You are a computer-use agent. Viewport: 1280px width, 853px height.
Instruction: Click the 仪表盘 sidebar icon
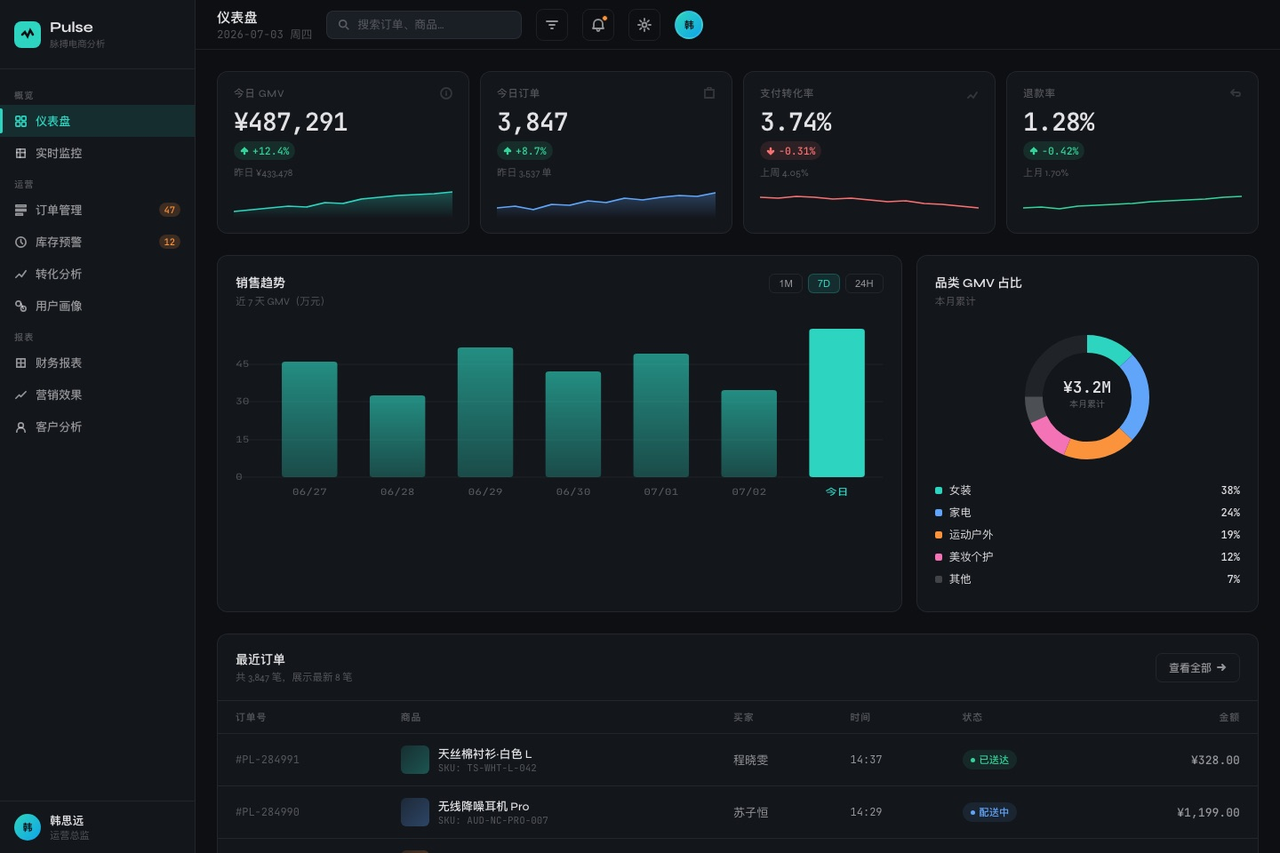21,121
